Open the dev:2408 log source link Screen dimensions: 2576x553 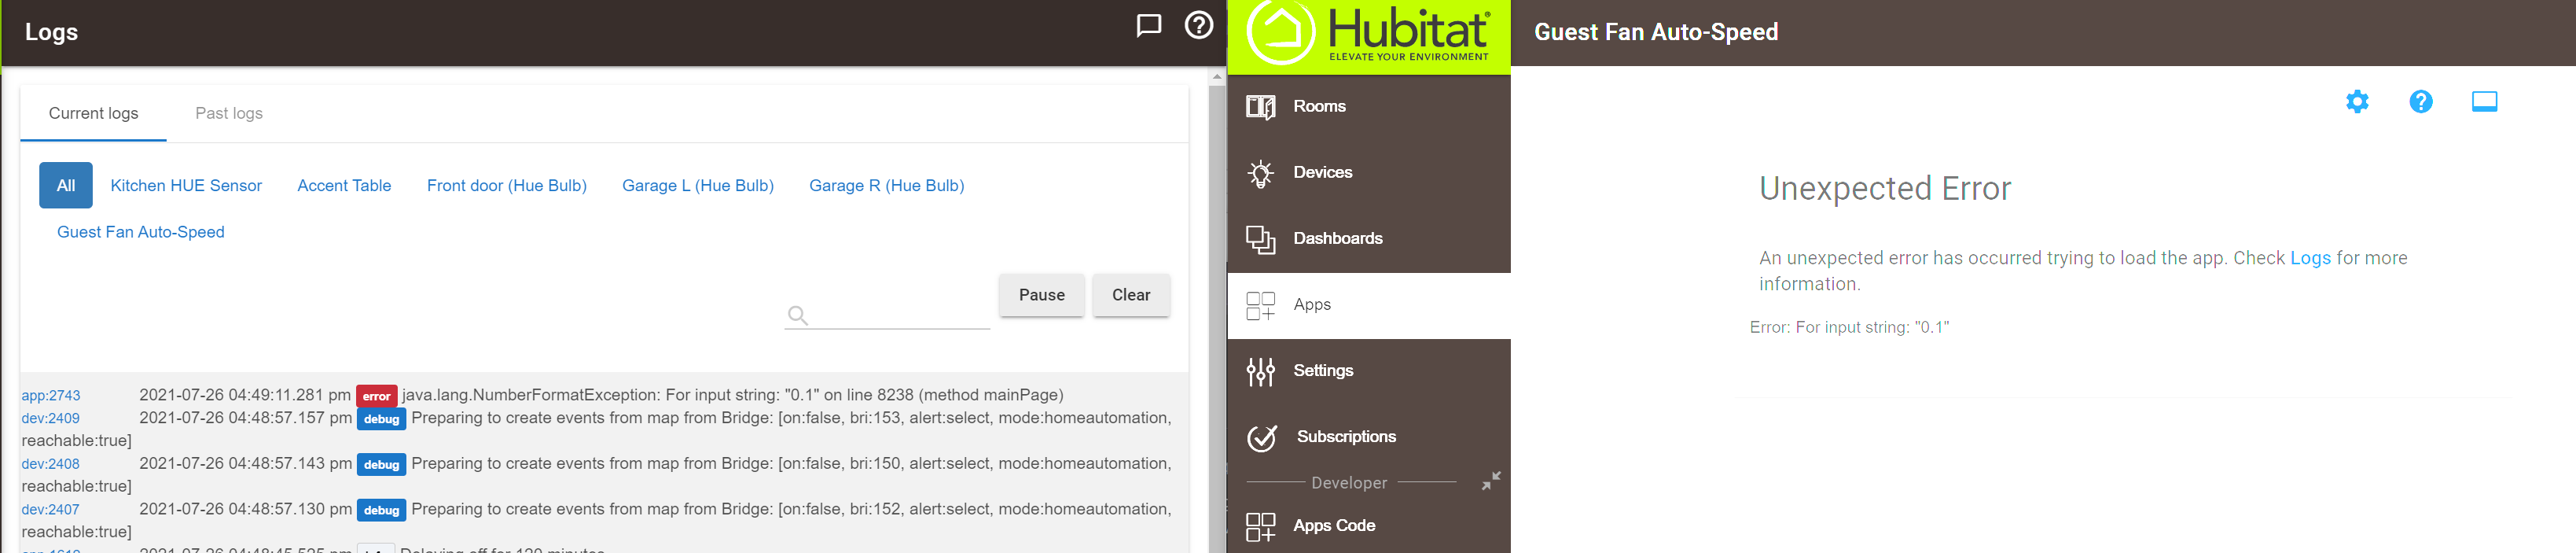51,464
